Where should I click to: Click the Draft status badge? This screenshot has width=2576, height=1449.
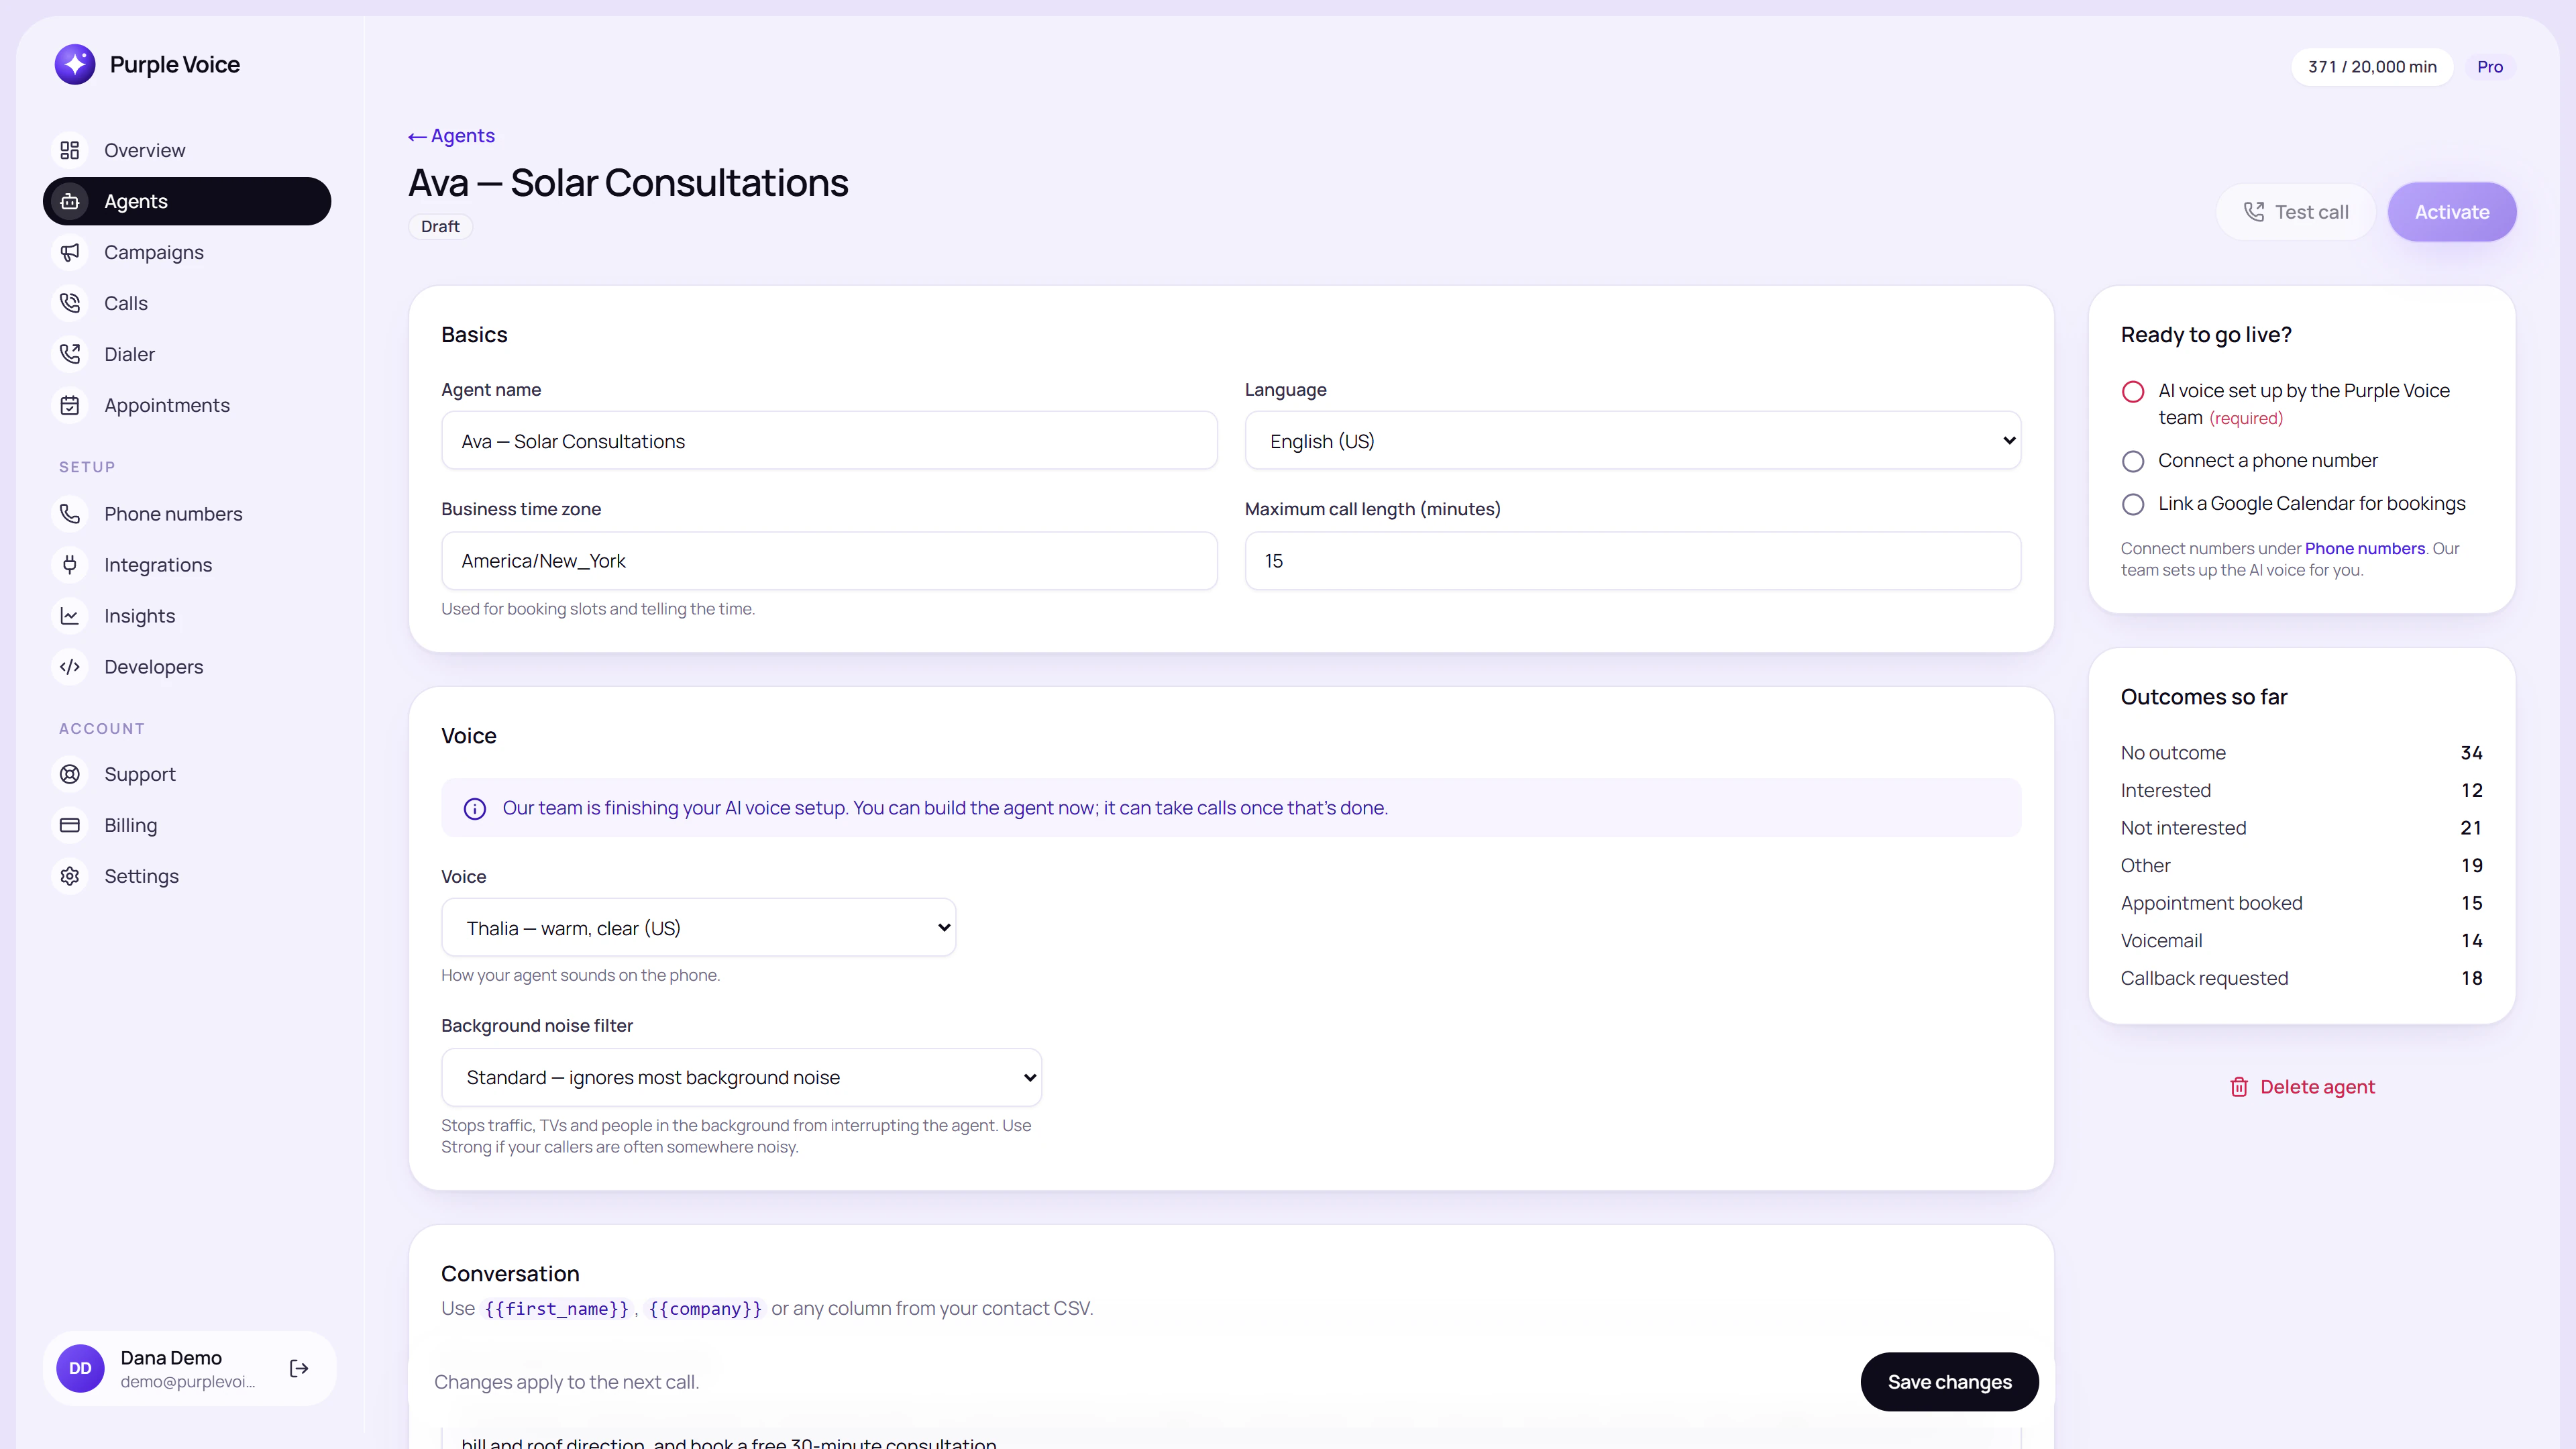tap(440, 227)
